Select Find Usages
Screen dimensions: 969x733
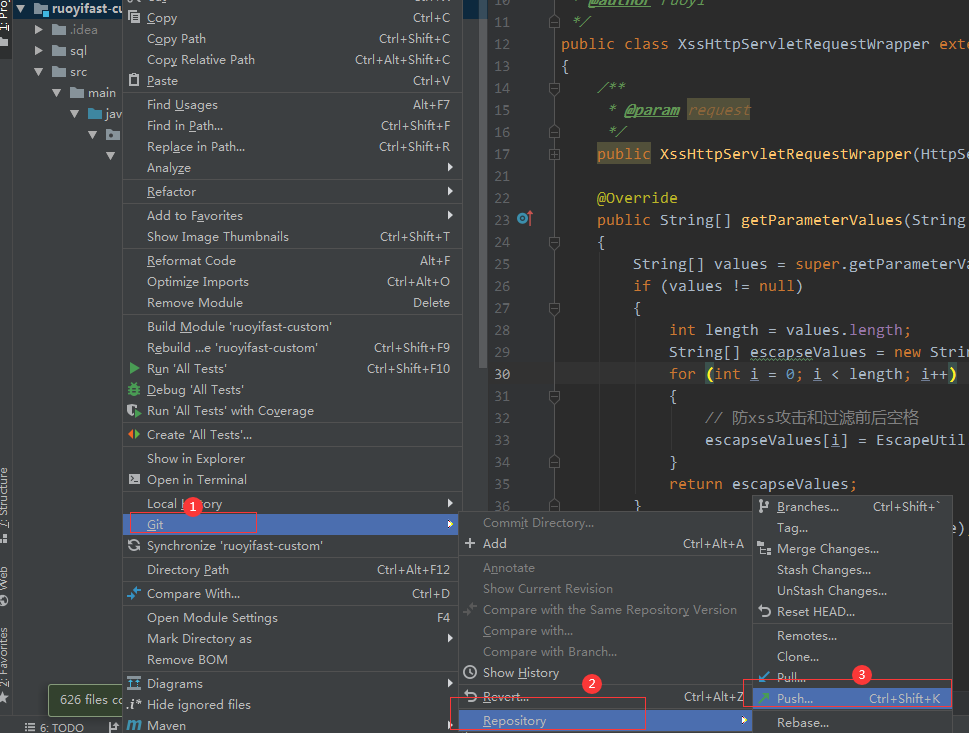coord(292,104)
